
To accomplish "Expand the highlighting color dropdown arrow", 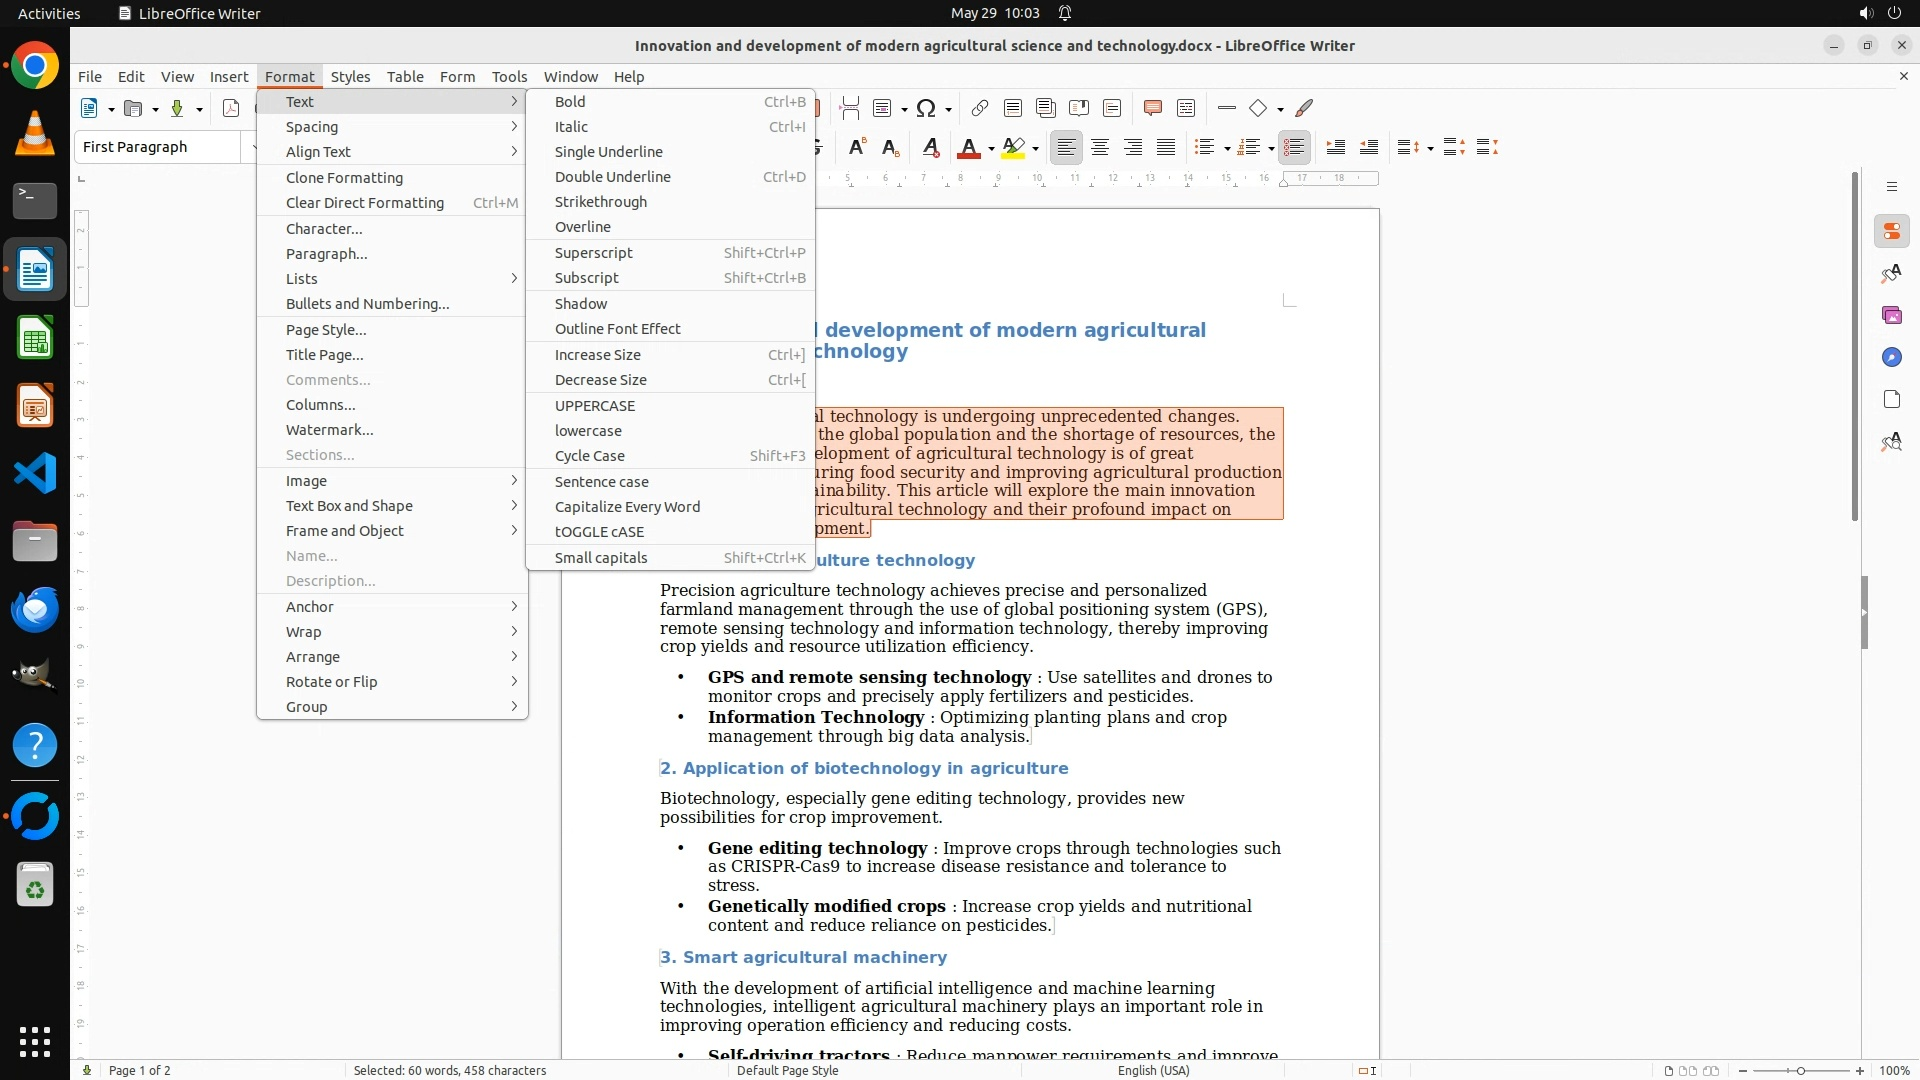I will click(1036, 149).
